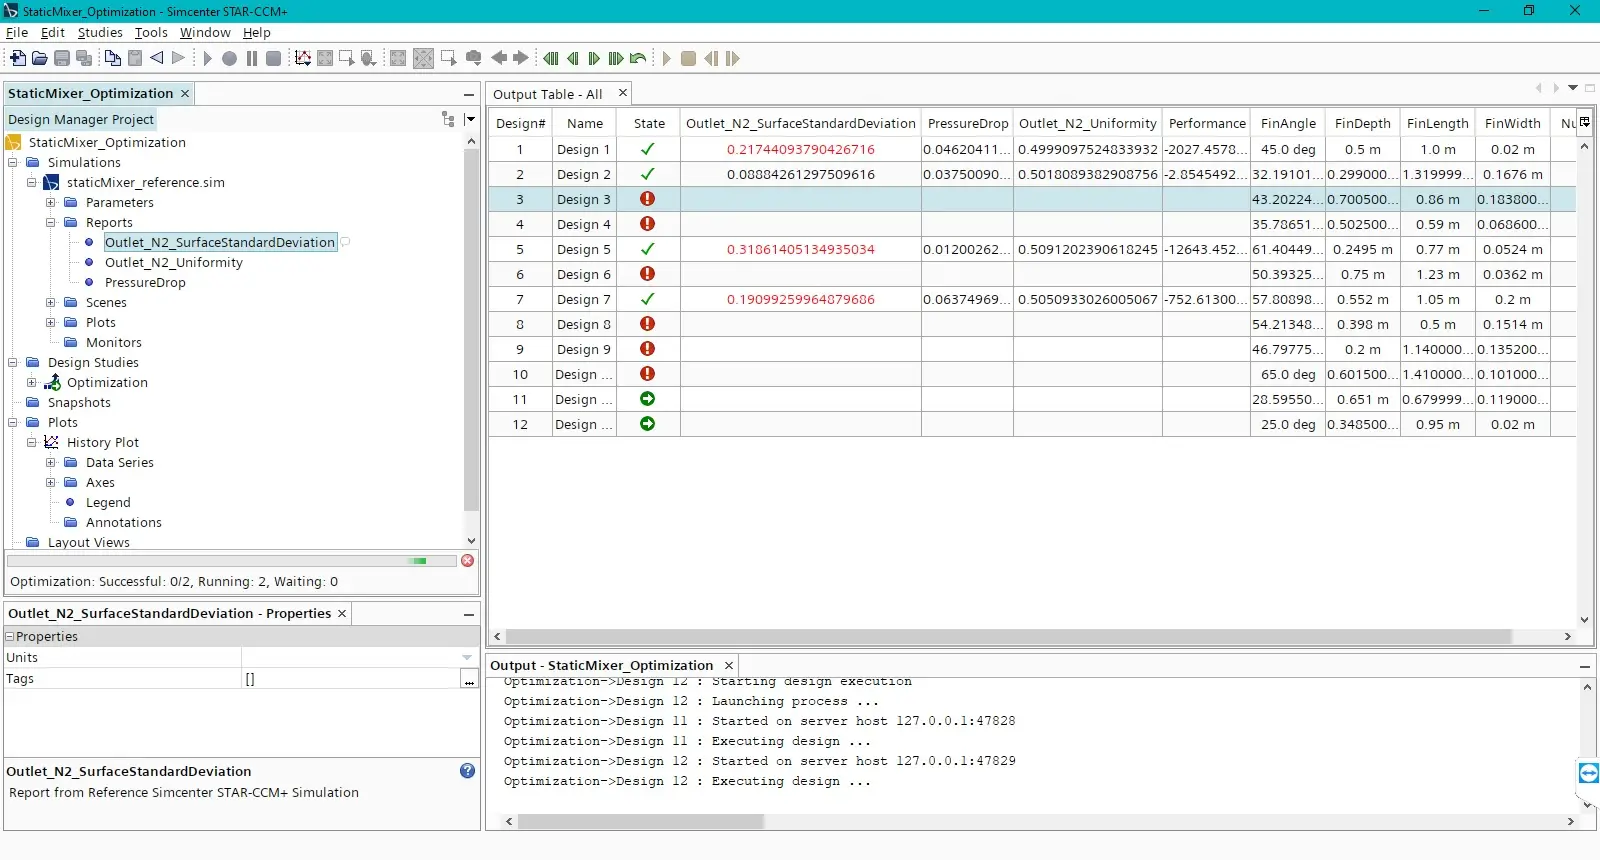Select the PressureDrop report in tree
1600x860 pixels.
click(145, 282)
